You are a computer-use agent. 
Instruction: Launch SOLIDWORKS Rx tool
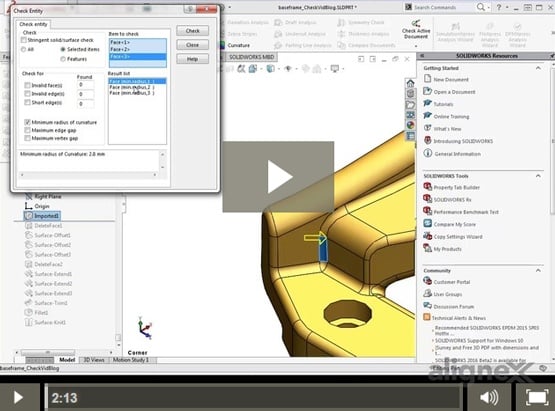click(447, 200)
